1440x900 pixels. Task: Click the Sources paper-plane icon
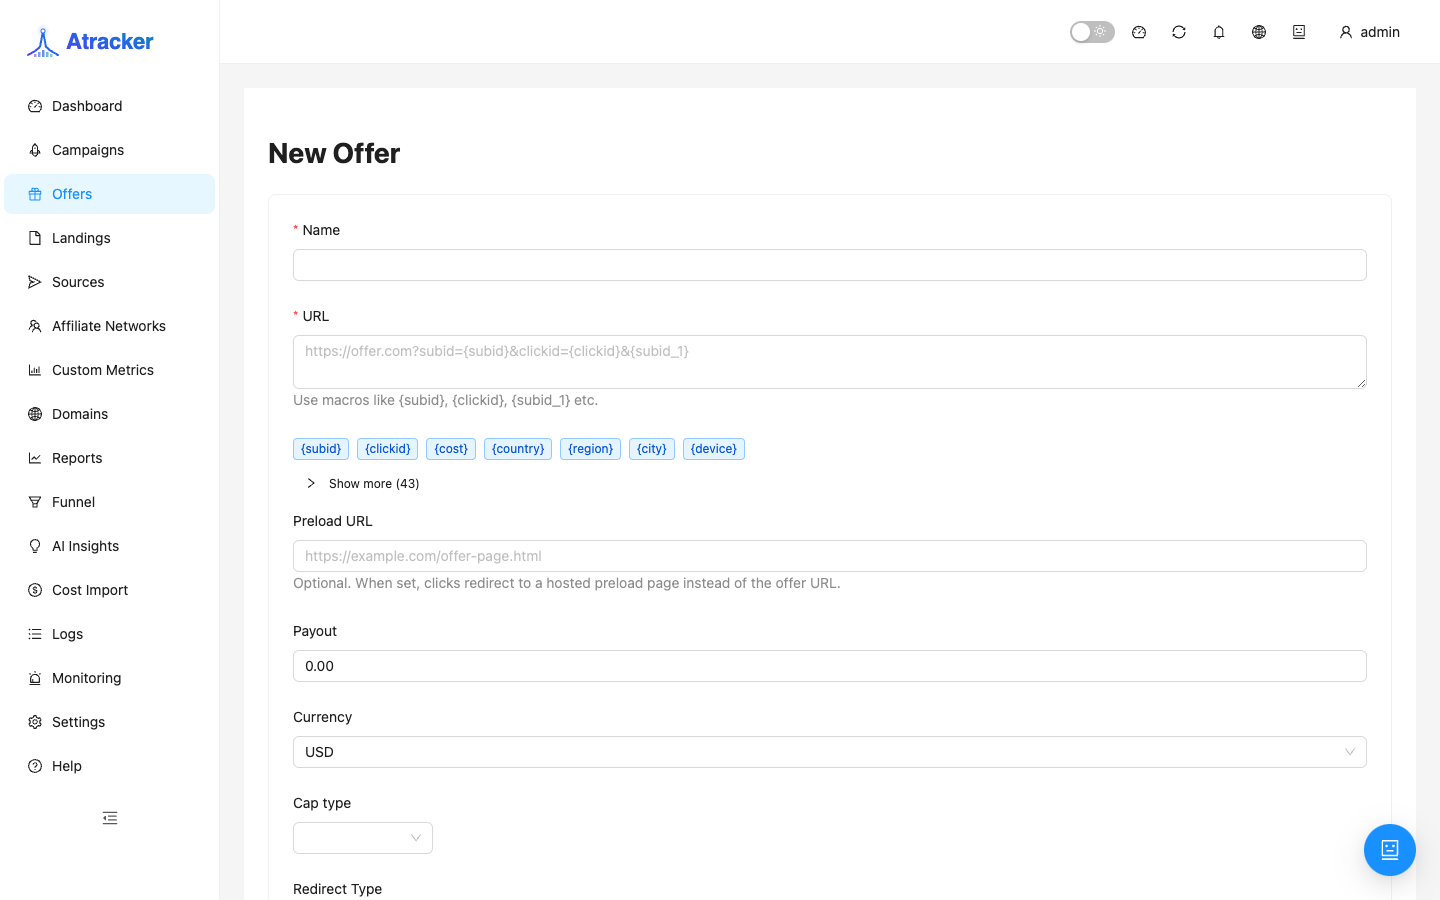[x=35, y=282]
